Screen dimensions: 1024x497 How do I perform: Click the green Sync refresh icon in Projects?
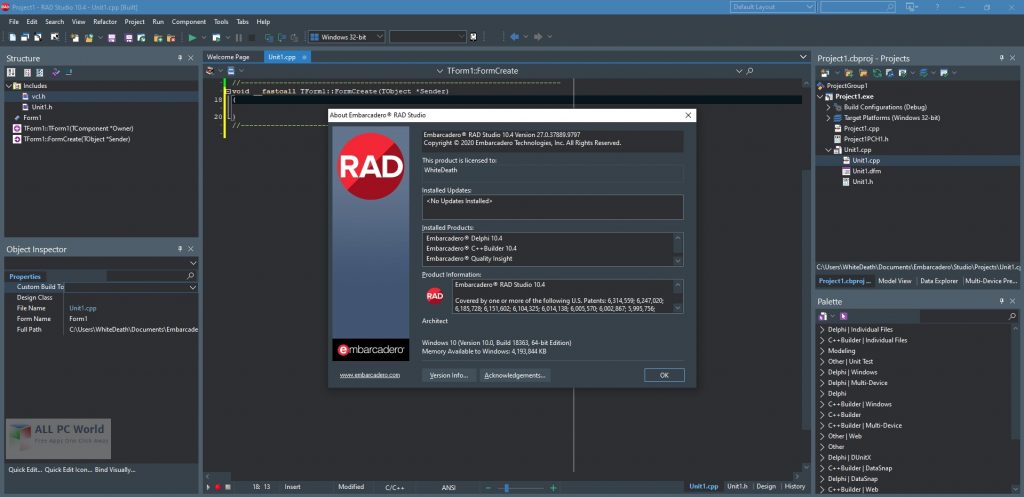point(877,72)
